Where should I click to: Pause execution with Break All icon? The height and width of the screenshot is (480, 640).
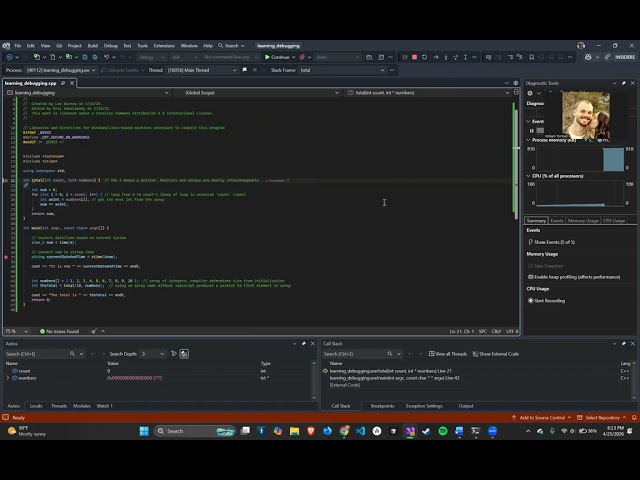click(405, 57)
